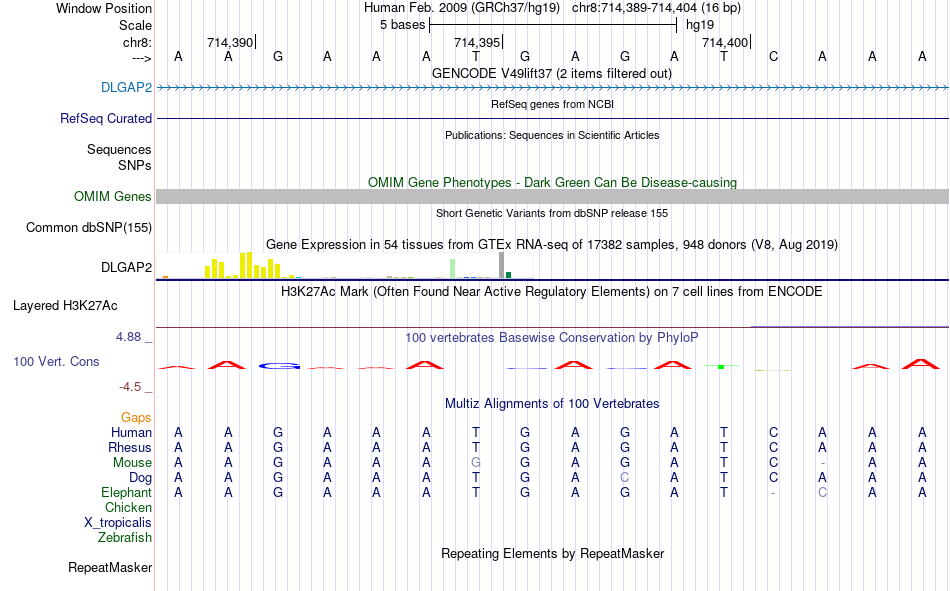This screenshot has width=950, height=591.
Task: Select the OMIM Genes track label
Action: click(x=112, y=196)
